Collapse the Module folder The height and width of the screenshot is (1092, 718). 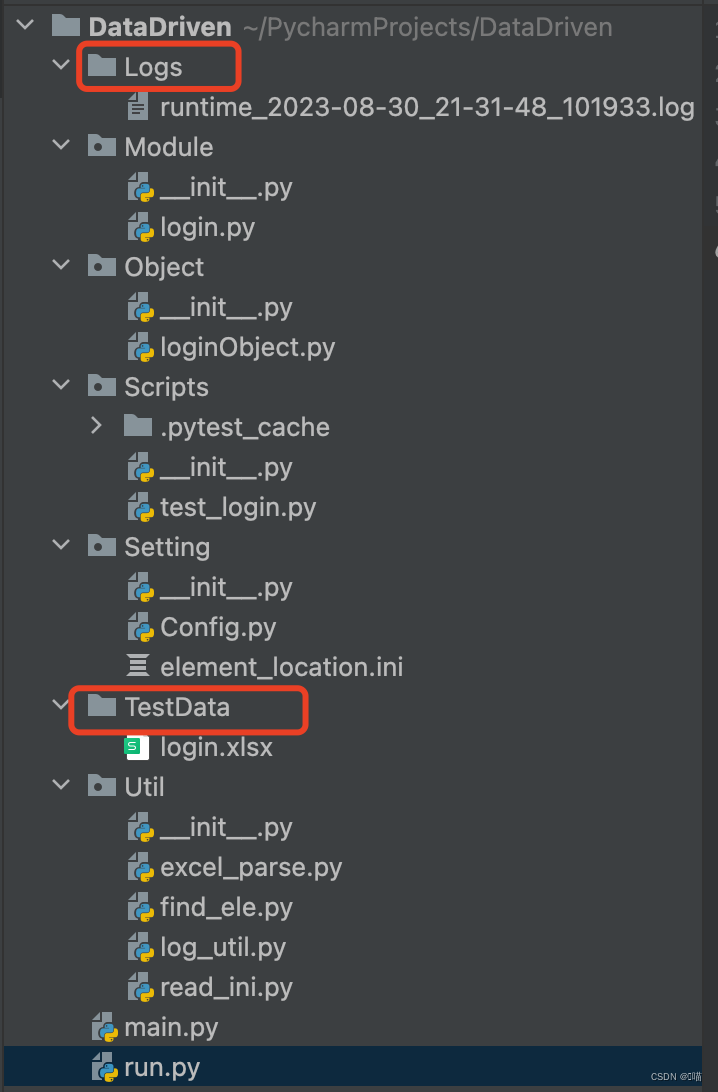coord(60,146)
